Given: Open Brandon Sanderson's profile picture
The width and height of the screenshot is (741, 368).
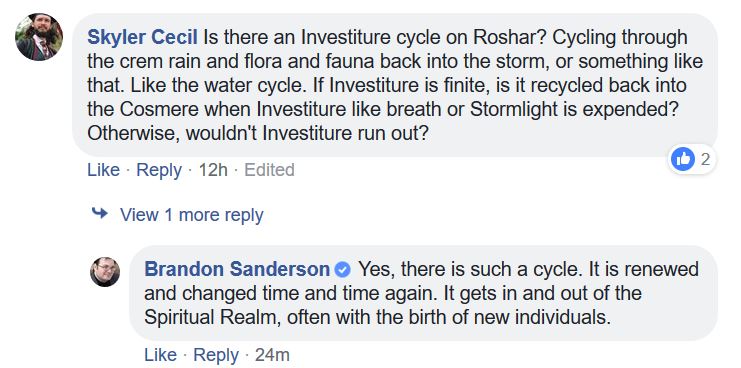Looking at the screenshot, I should pyautogui.click(x=105, y=272).
